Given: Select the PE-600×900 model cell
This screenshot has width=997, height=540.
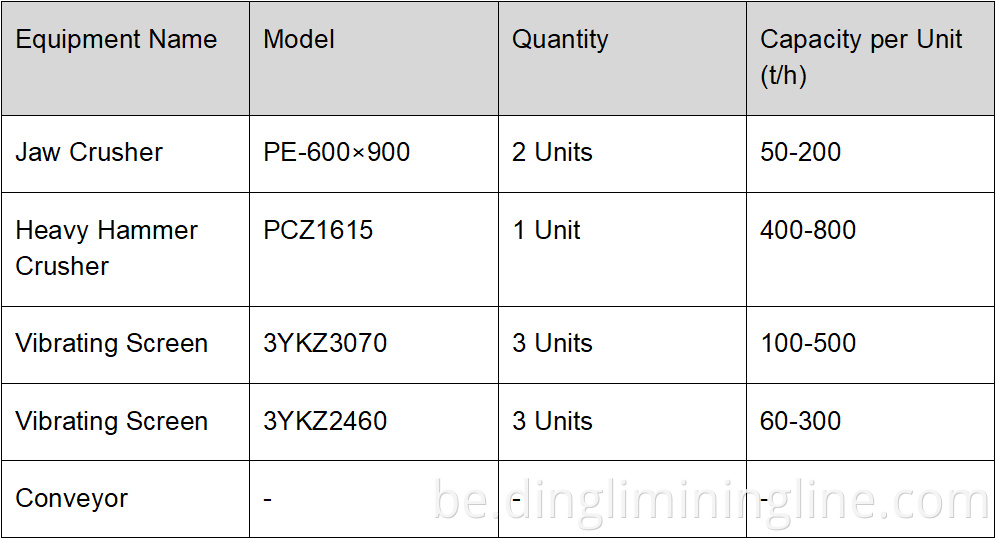Looking at the screenshot, I should (x=337, y=152).
